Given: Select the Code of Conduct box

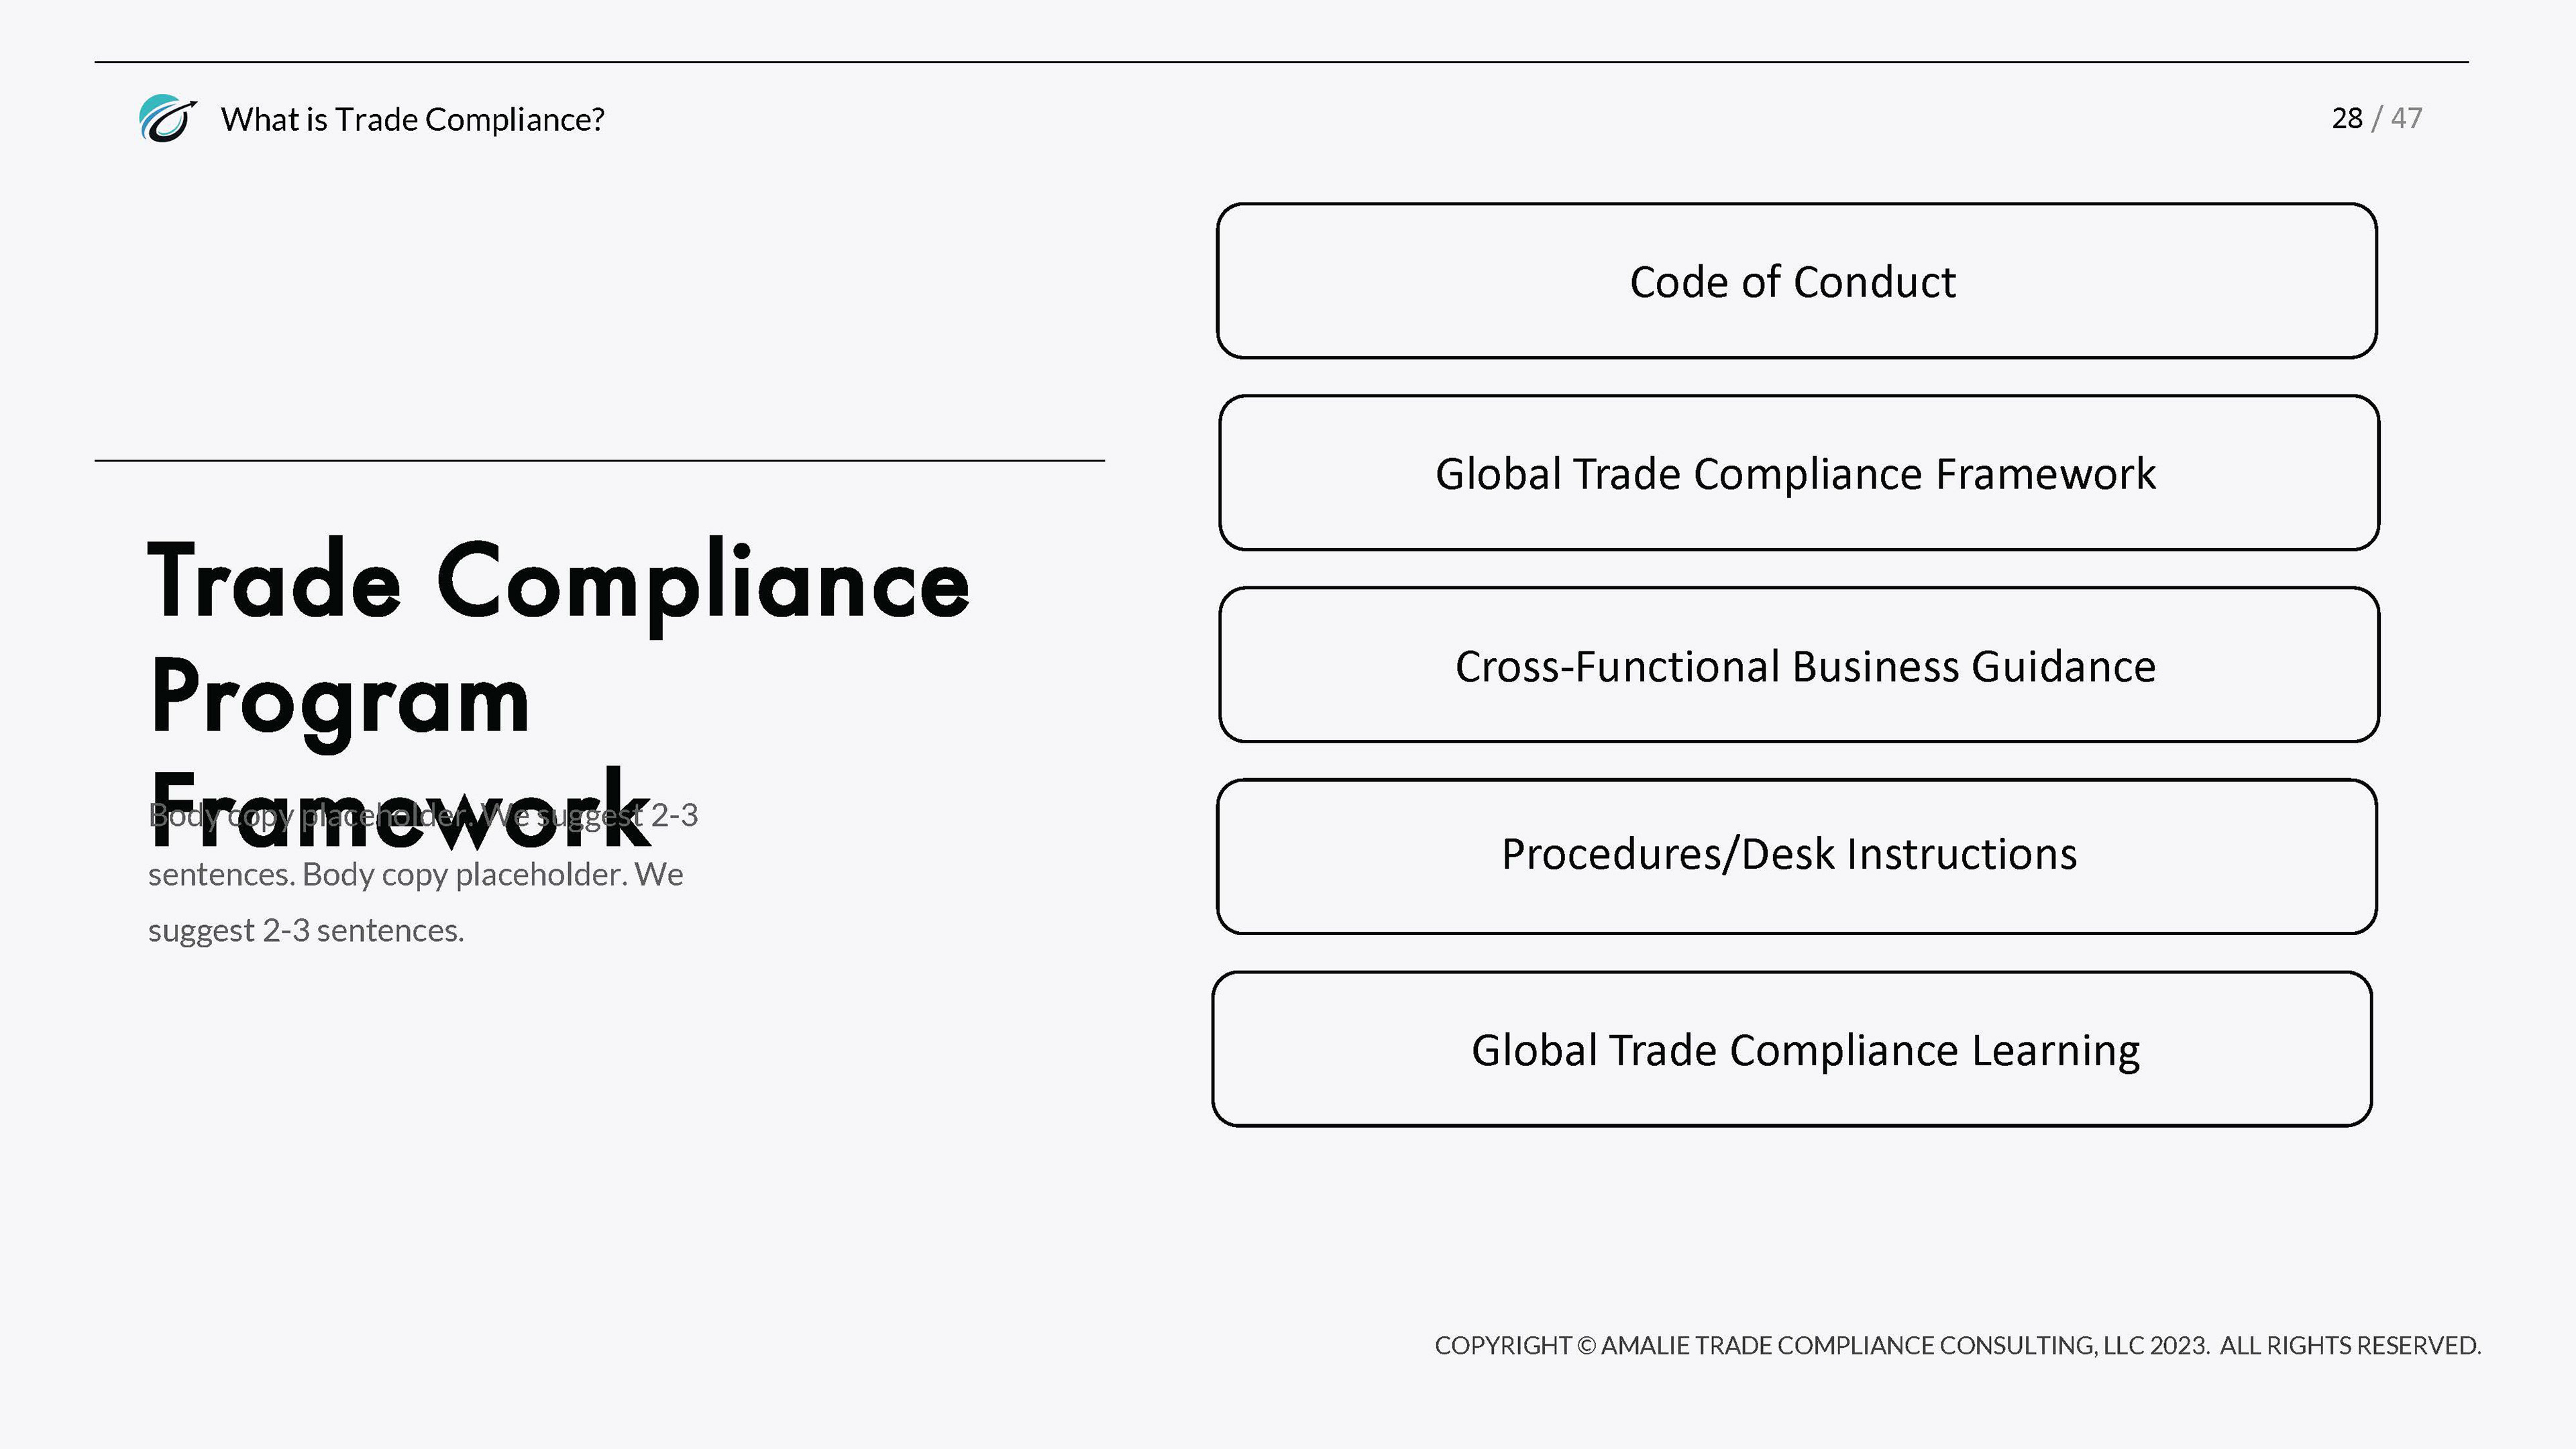Looking at the screenshot, I should pyautogui.click(x=1796, y=281).
